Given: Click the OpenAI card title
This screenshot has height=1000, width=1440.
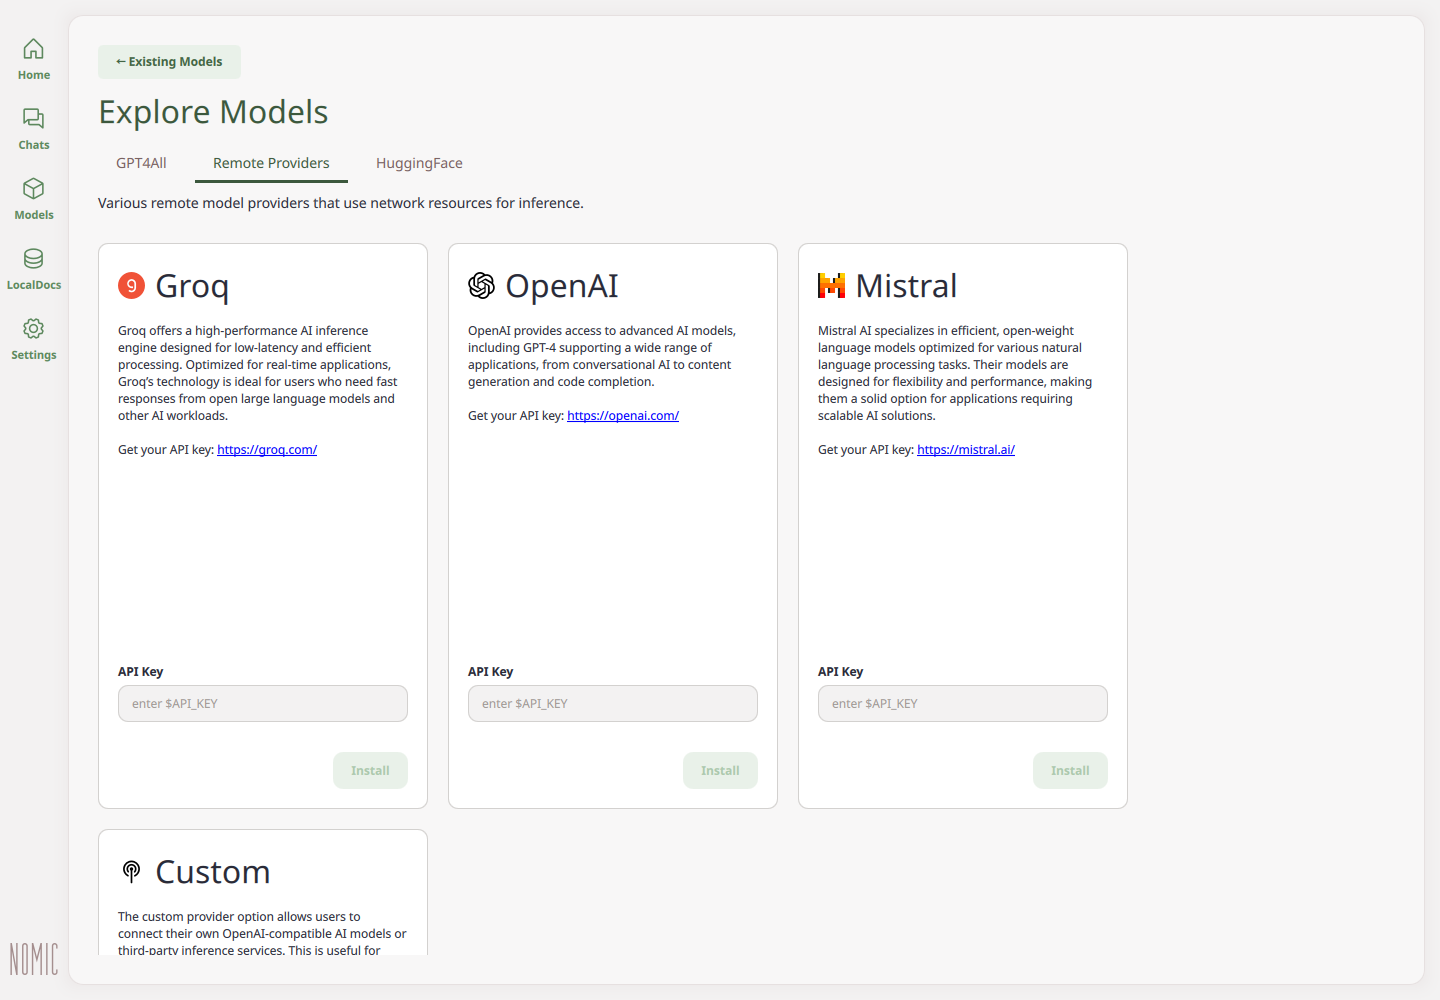Looking at the screenshot, I should pyautogui.click(x=562, y=286).
